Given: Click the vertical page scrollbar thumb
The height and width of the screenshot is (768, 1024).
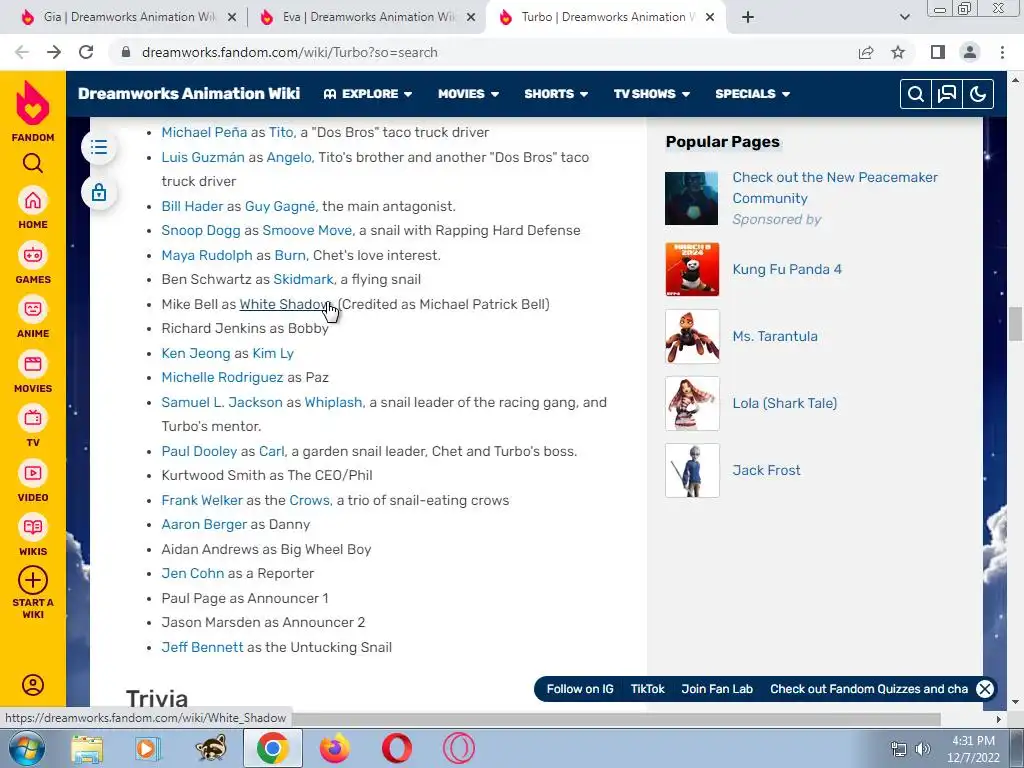Looking at the screenshot, I should [x=1015, y=323].
